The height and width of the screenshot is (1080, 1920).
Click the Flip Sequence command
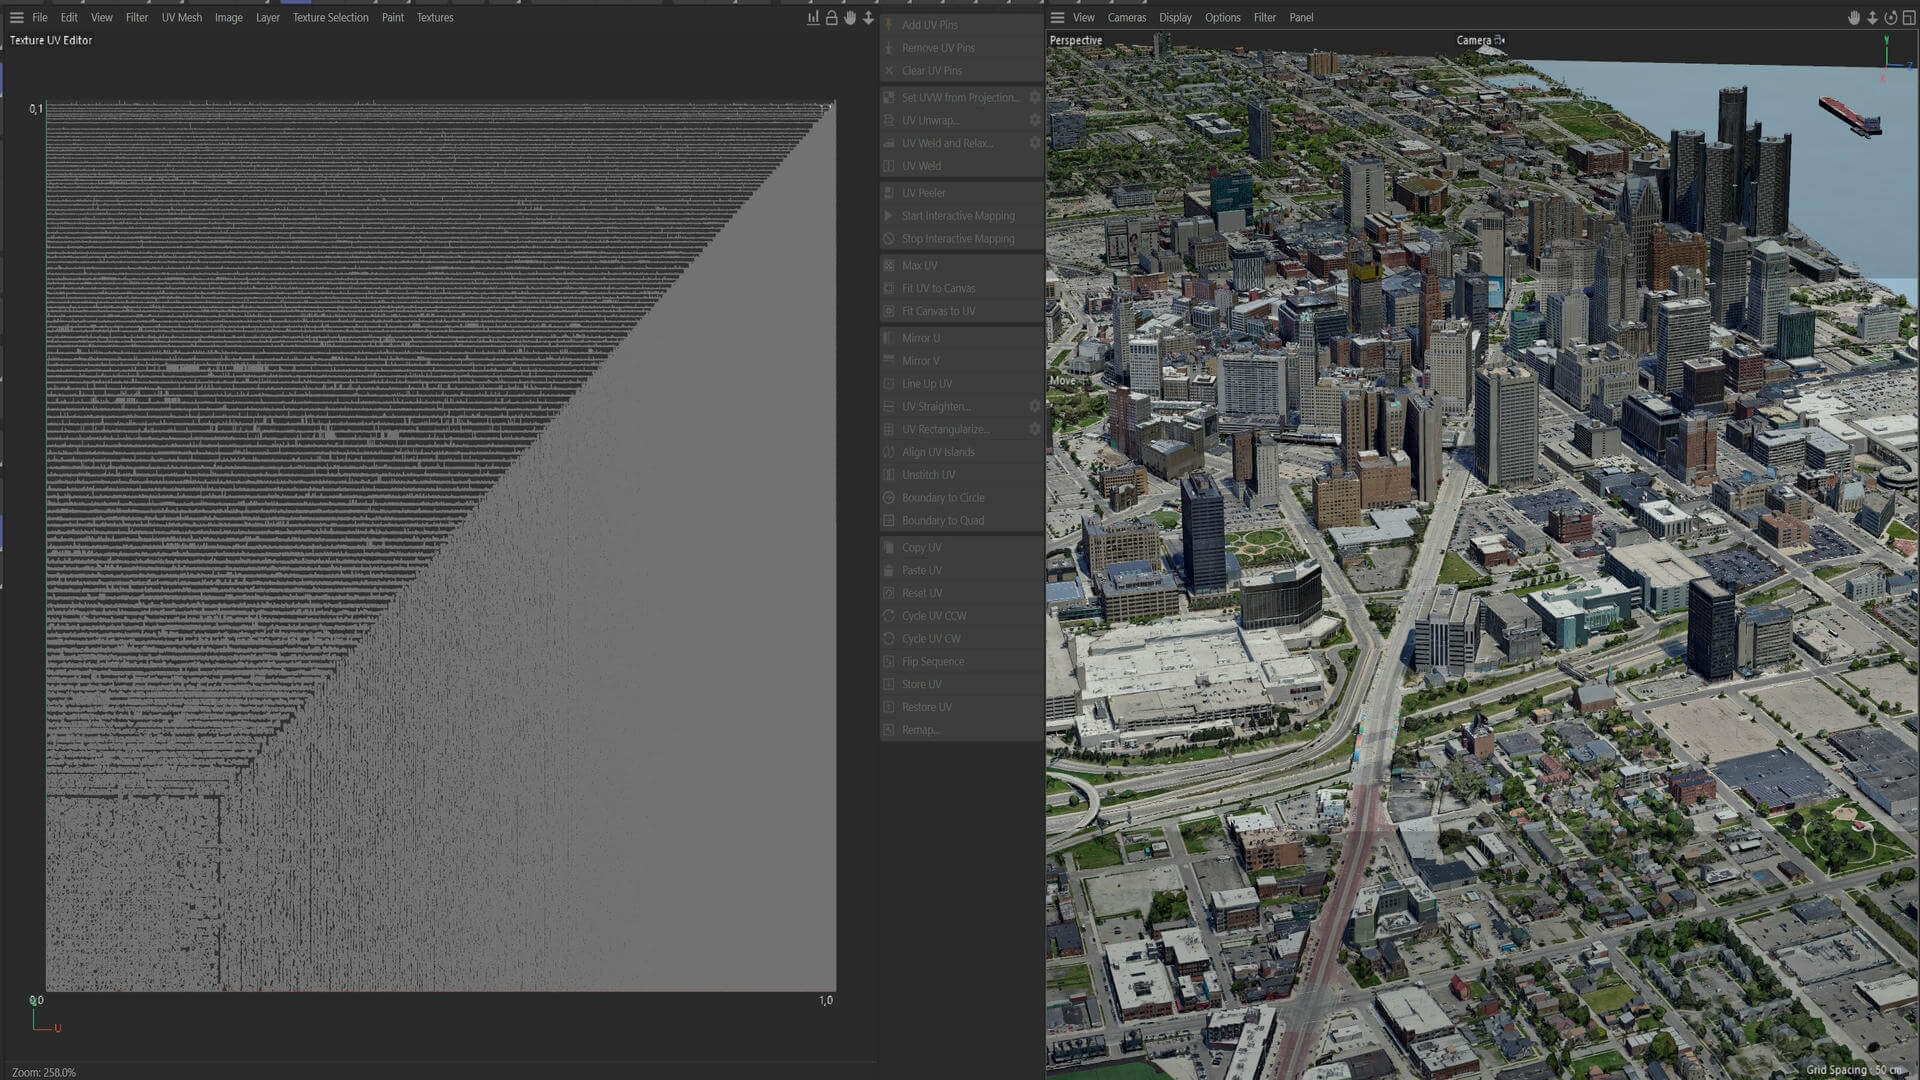(x=961, y=662)
